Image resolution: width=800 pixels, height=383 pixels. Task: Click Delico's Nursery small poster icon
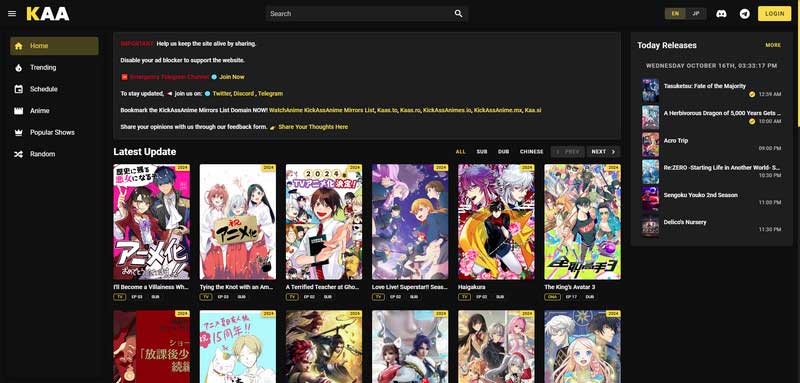[650, 226]
